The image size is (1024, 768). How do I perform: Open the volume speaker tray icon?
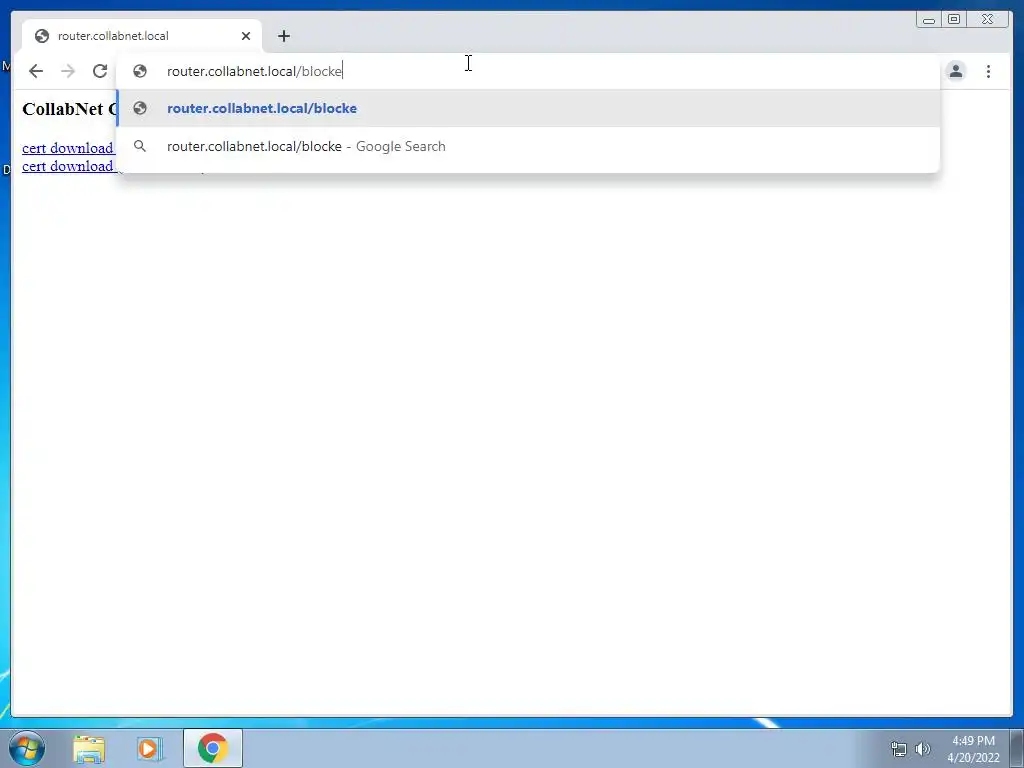[923, 749]
